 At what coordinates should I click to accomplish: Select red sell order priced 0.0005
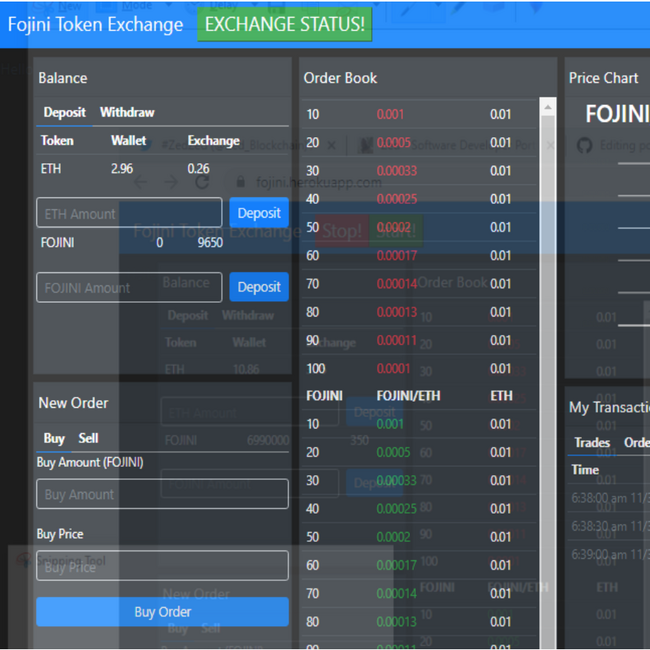pyautogui.click(x=394, y=142)
